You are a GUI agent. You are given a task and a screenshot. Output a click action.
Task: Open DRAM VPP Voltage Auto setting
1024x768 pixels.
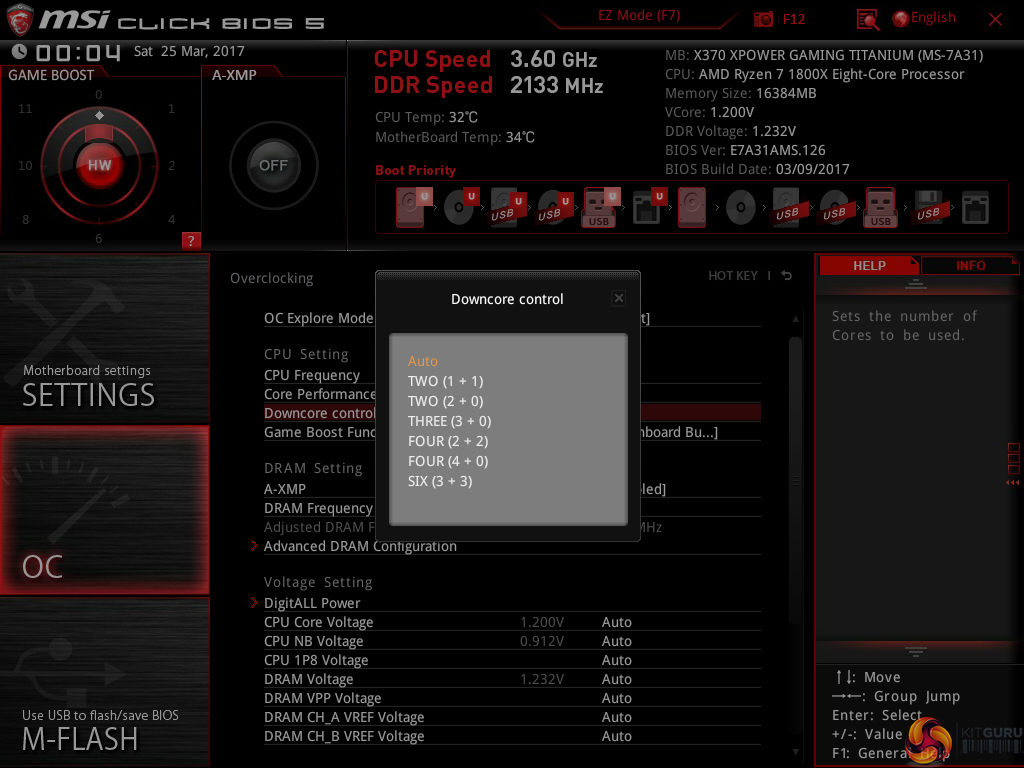pyautogui.click(x=616, y=697)
